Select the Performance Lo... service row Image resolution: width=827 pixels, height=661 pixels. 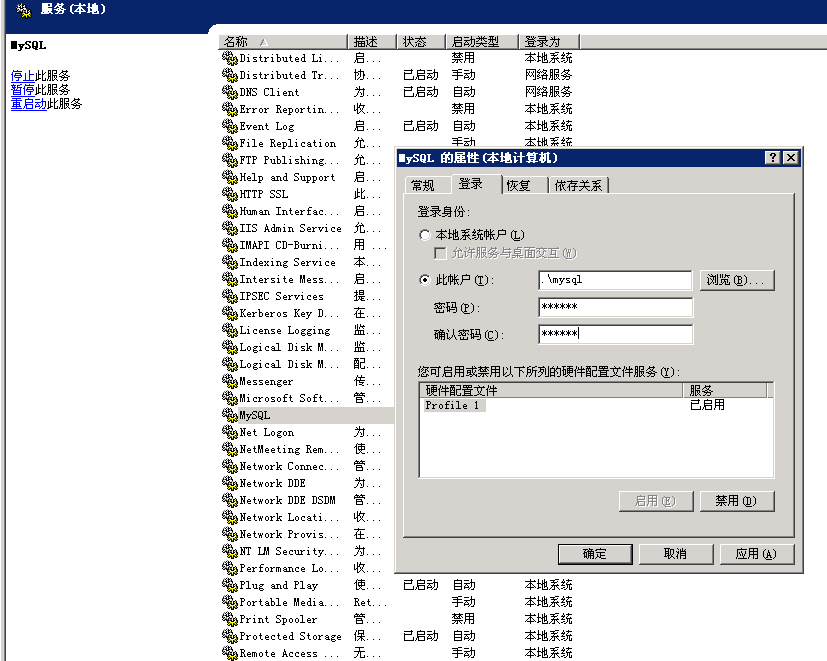(x=306, y=568)
